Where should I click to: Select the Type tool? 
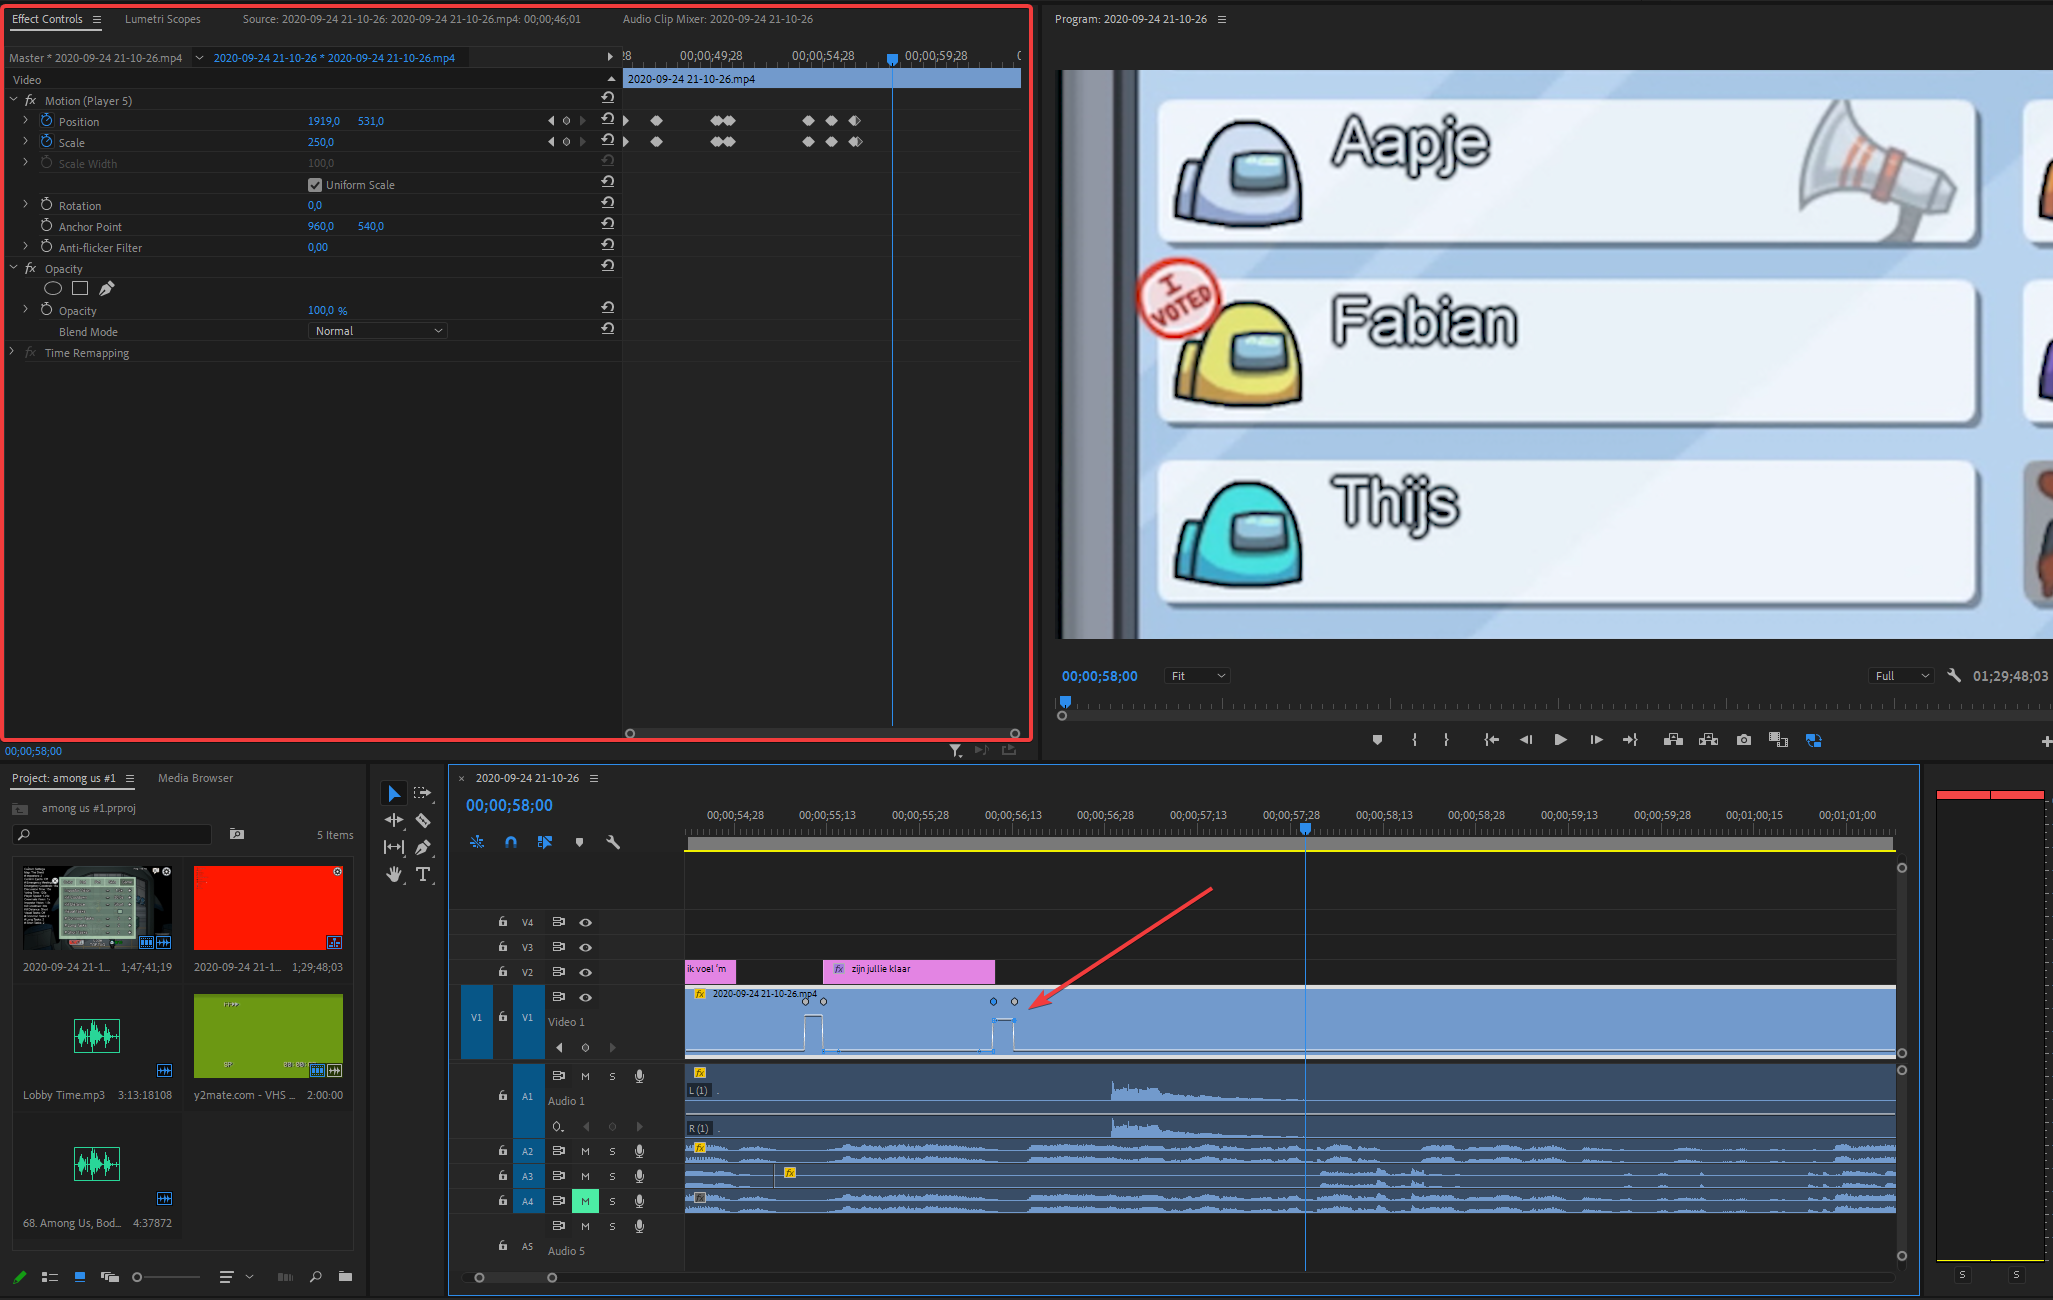tap(423, 874)
